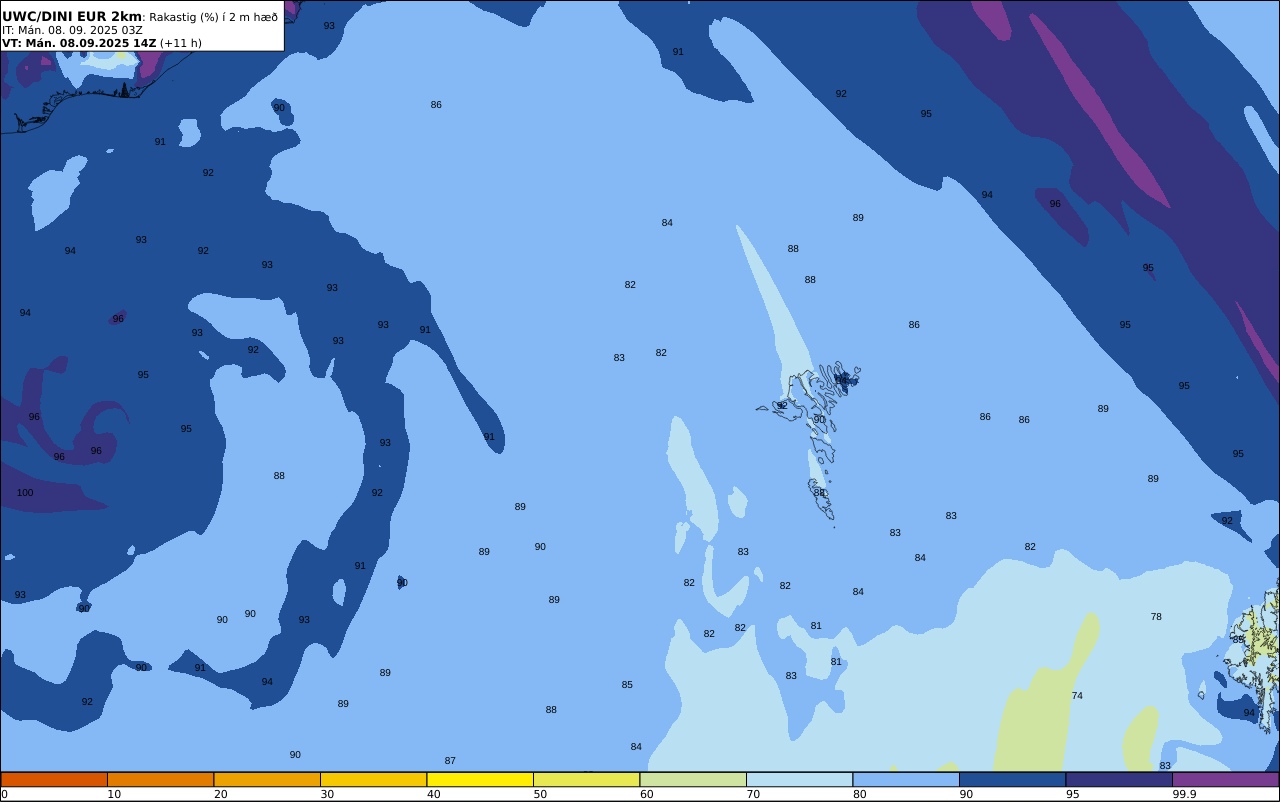Screen dimensions: 1280x802
Task: Click the 70–80 pale blue legend swatch
Action: (799, 779)
